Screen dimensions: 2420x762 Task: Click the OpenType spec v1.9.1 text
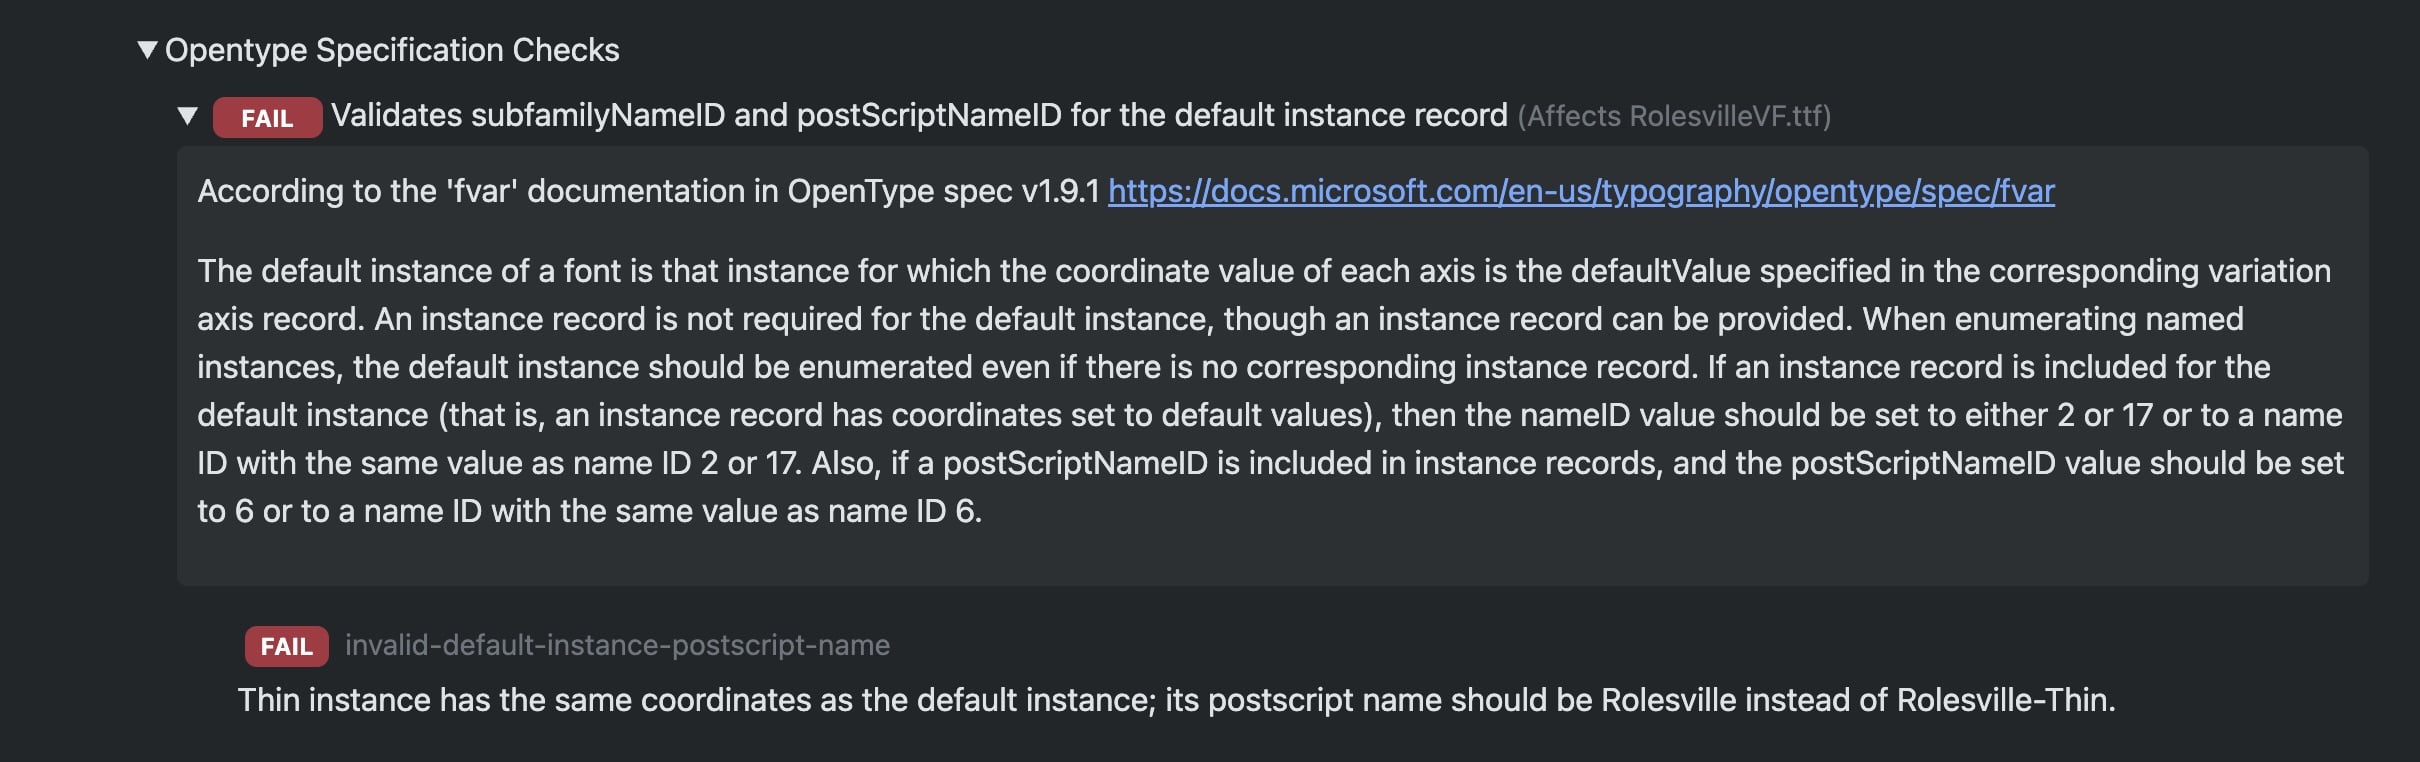(x=943, y=191)
